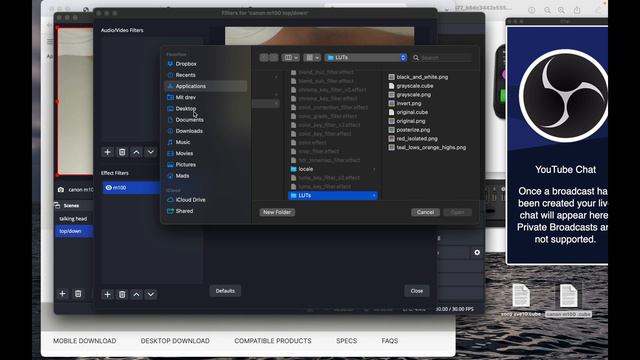Open Shared in the sidebar
The width and height of the screenshot is (640, 360).
(x=184, y=211)
